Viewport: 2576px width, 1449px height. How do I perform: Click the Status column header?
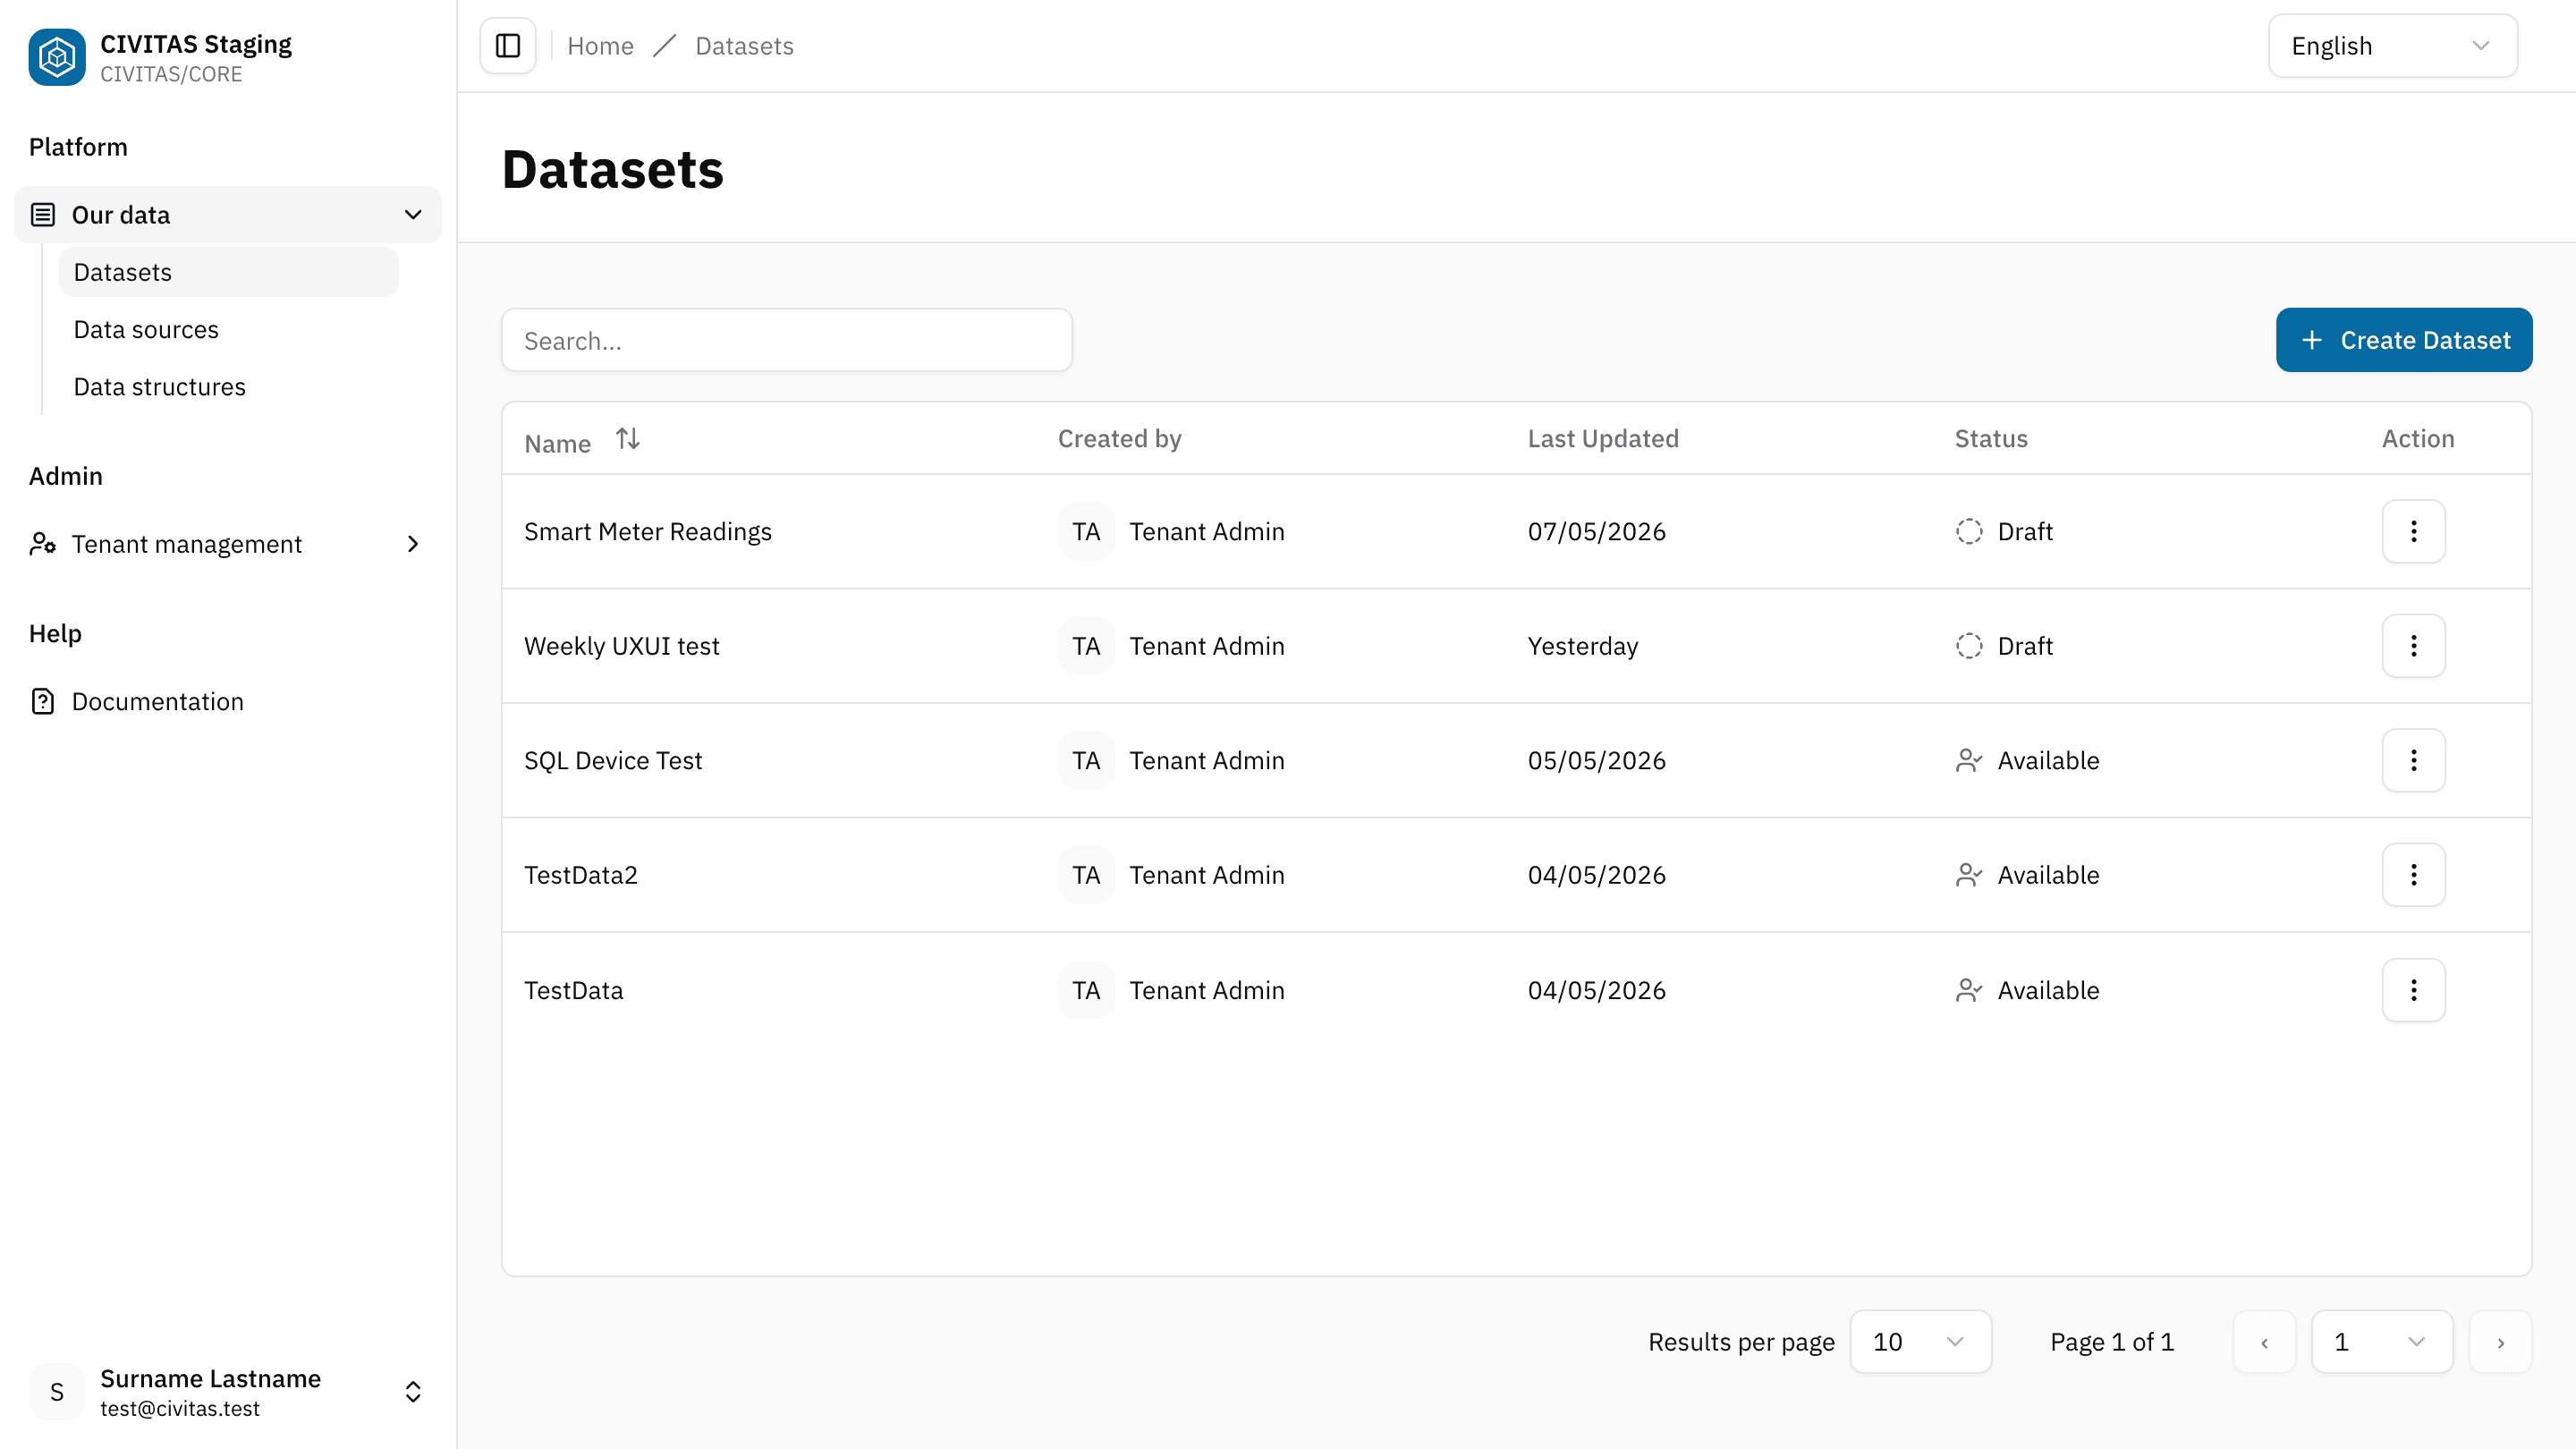point(1990,439)
